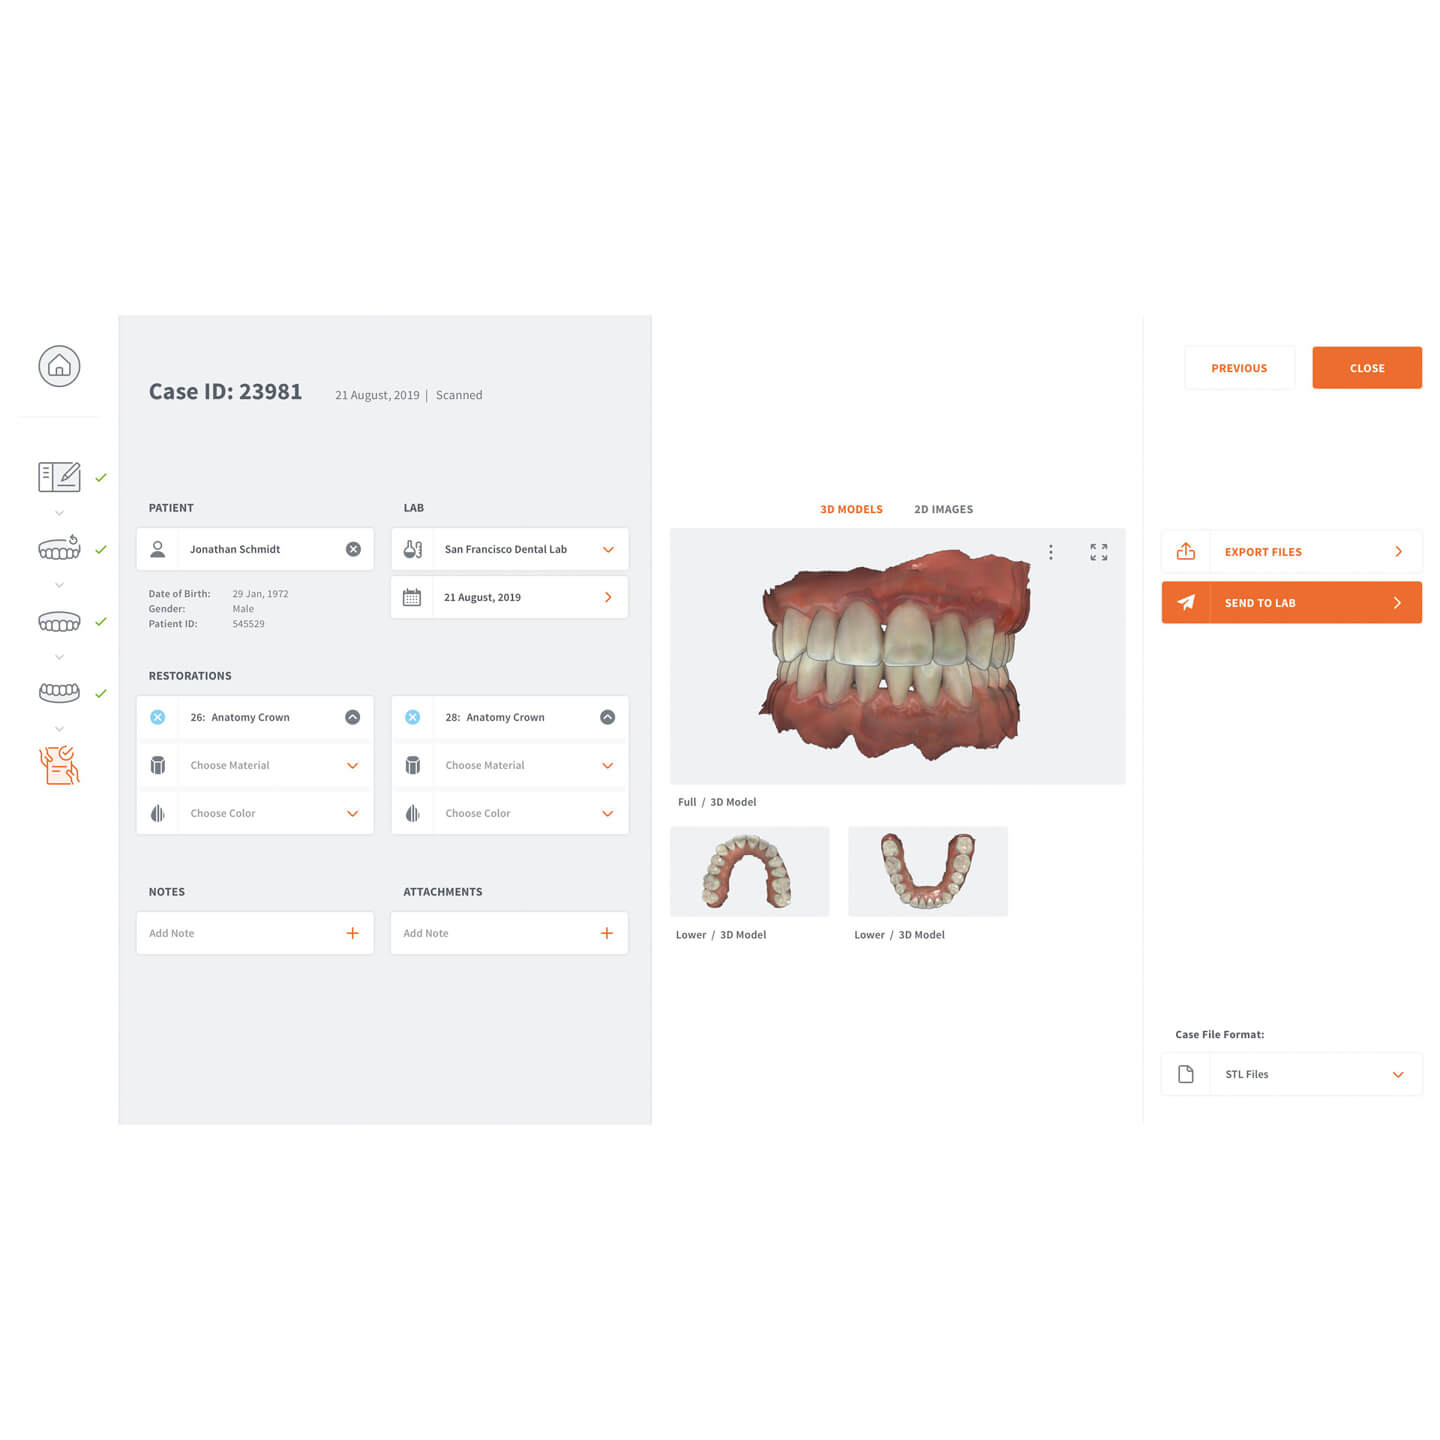Select the 3D Models tab
This screenshot has height=1440, width=1440.
851,509
